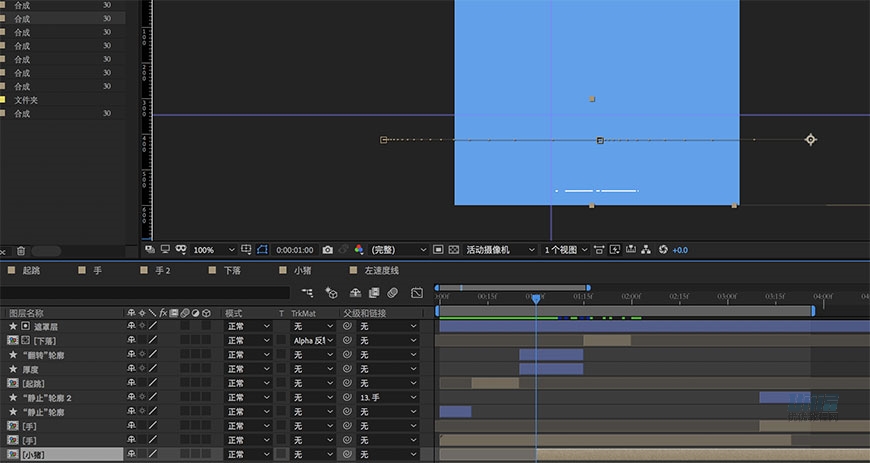Image resolution: width=870 pixels, height=463 pixels.
Task: Take a snapshot with the camera icon
Action: coord(327,250)
